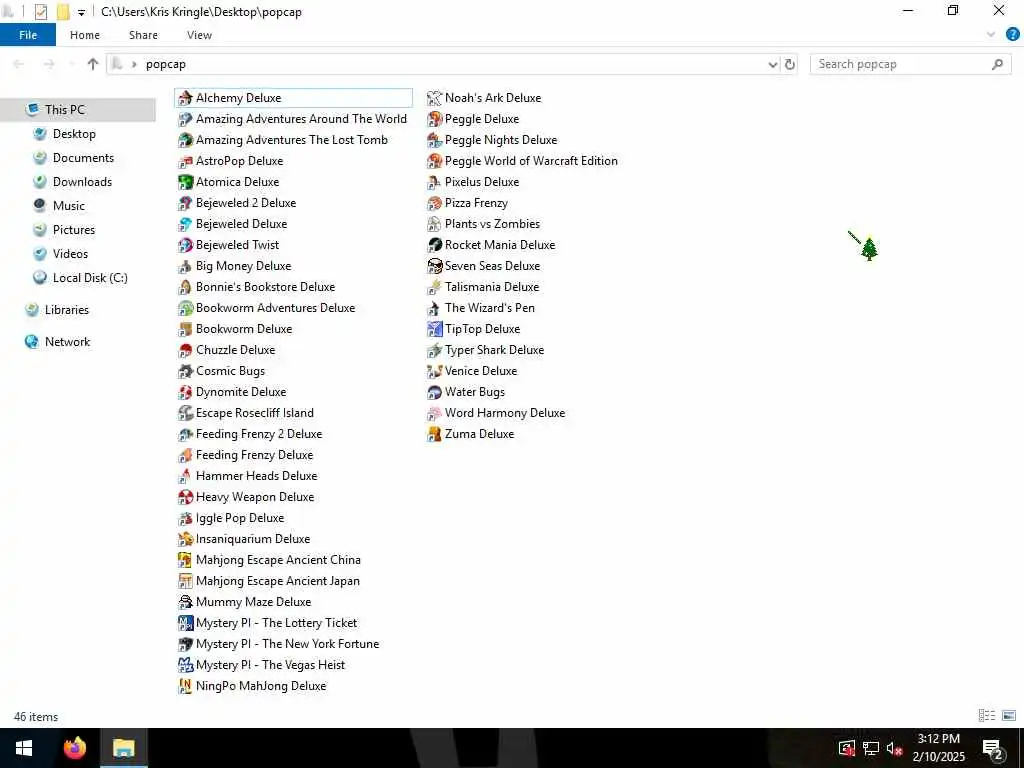1024x768 pixels.
Task: Click the Chuzzle Deluxe shortcut icon
Action: (185, 351)
